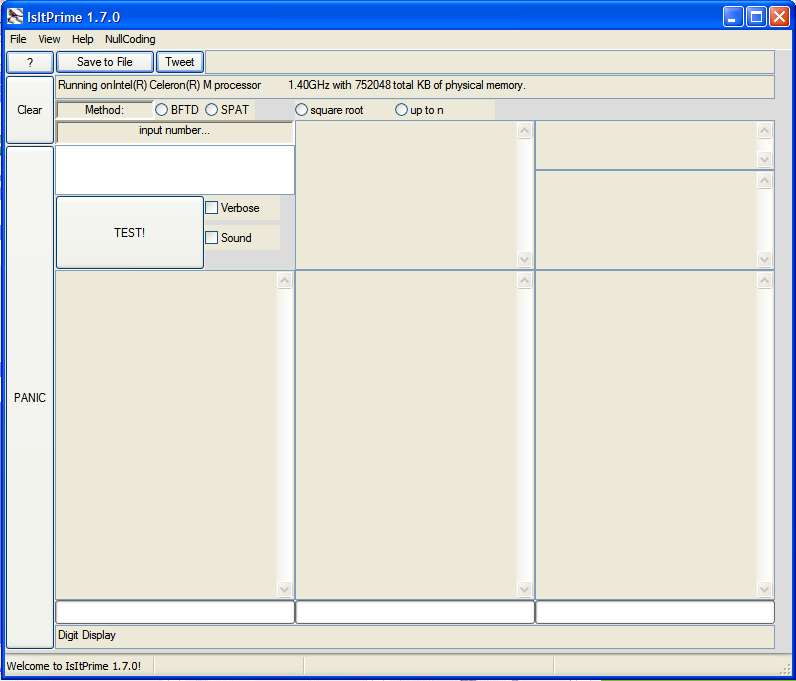Open the File menu
796x681 pixels.
coord(18,39)
